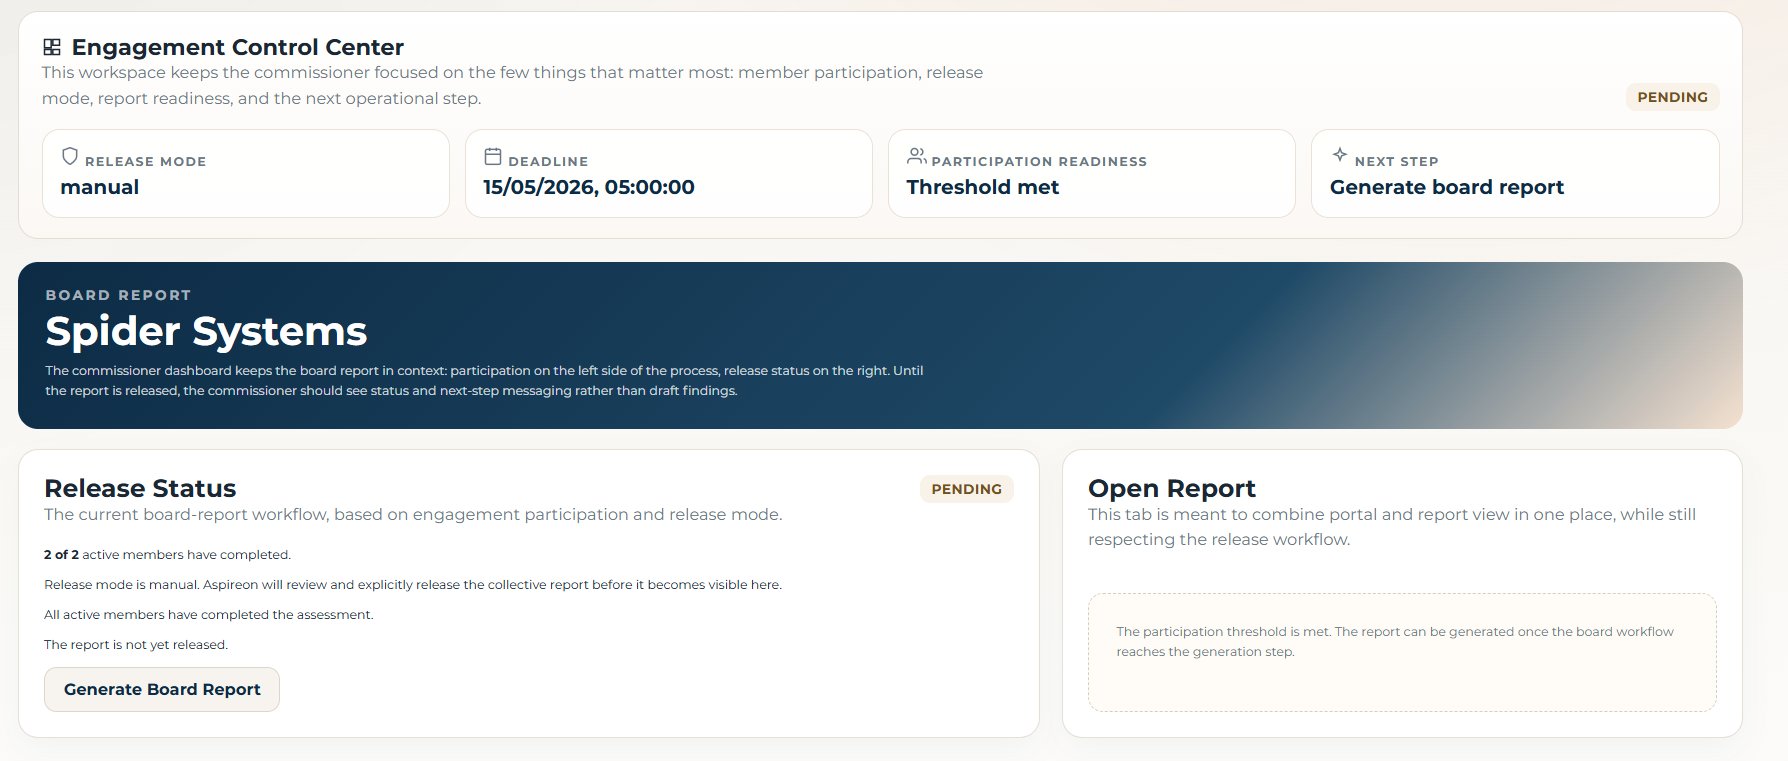Click the PENDING badge in Release Status
1788x761 pixels.
click(966, 489)
